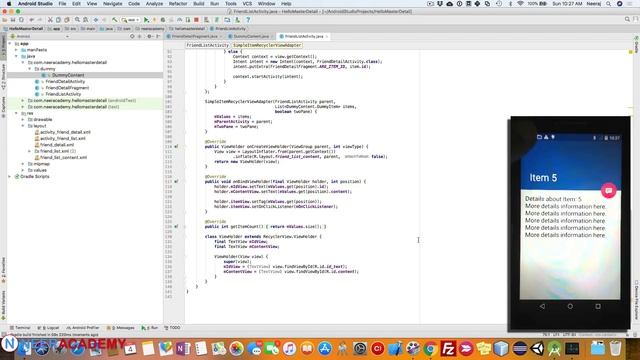640x360 pixels.
Task: Click the Make Project hammer icon
Action: click(x=115, y=20)
